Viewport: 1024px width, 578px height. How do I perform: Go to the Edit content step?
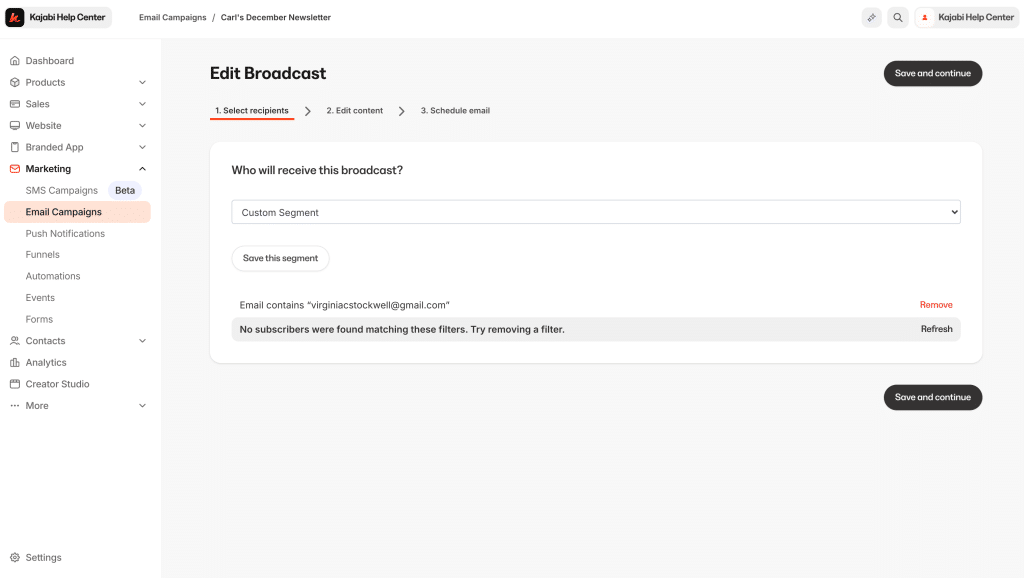click(354, 111)
